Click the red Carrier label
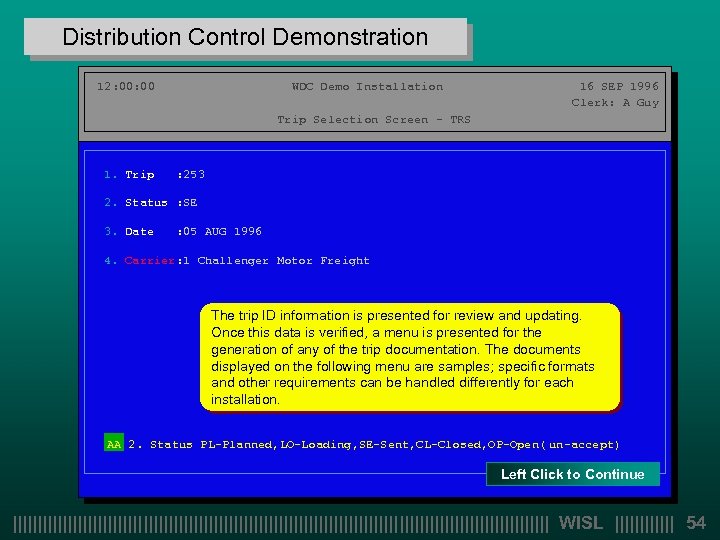 click(x=149, y=260)
